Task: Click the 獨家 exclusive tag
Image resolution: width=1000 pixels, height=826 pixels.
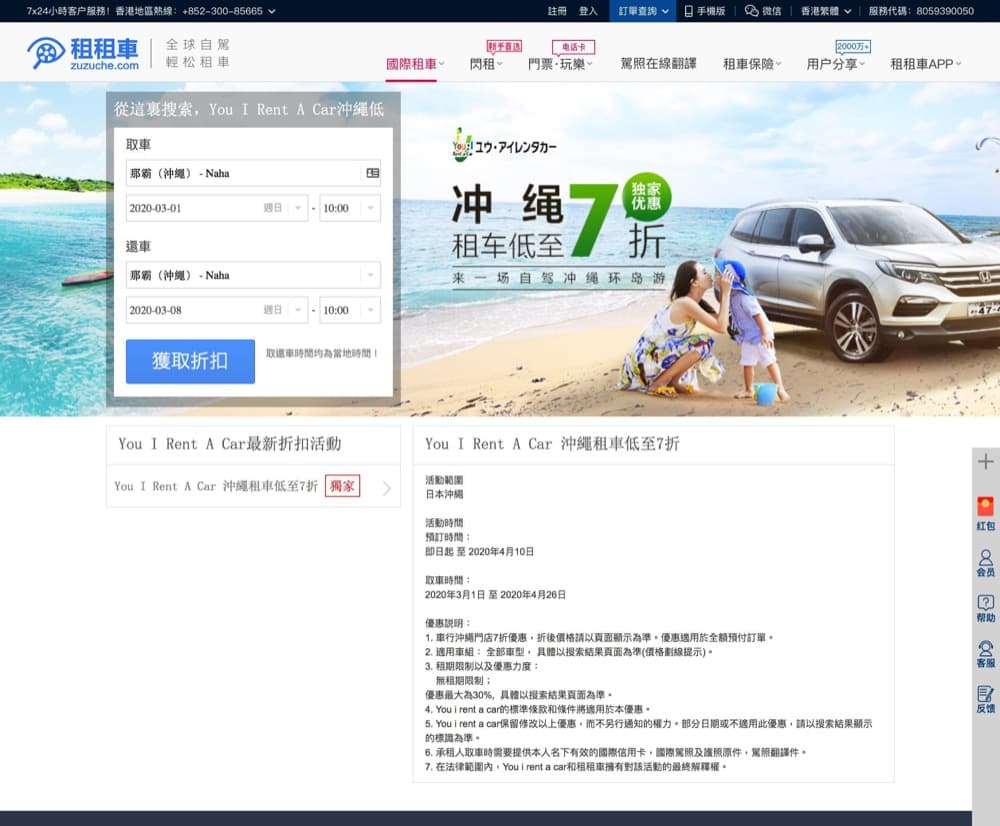Action: (x=342, y=486)
